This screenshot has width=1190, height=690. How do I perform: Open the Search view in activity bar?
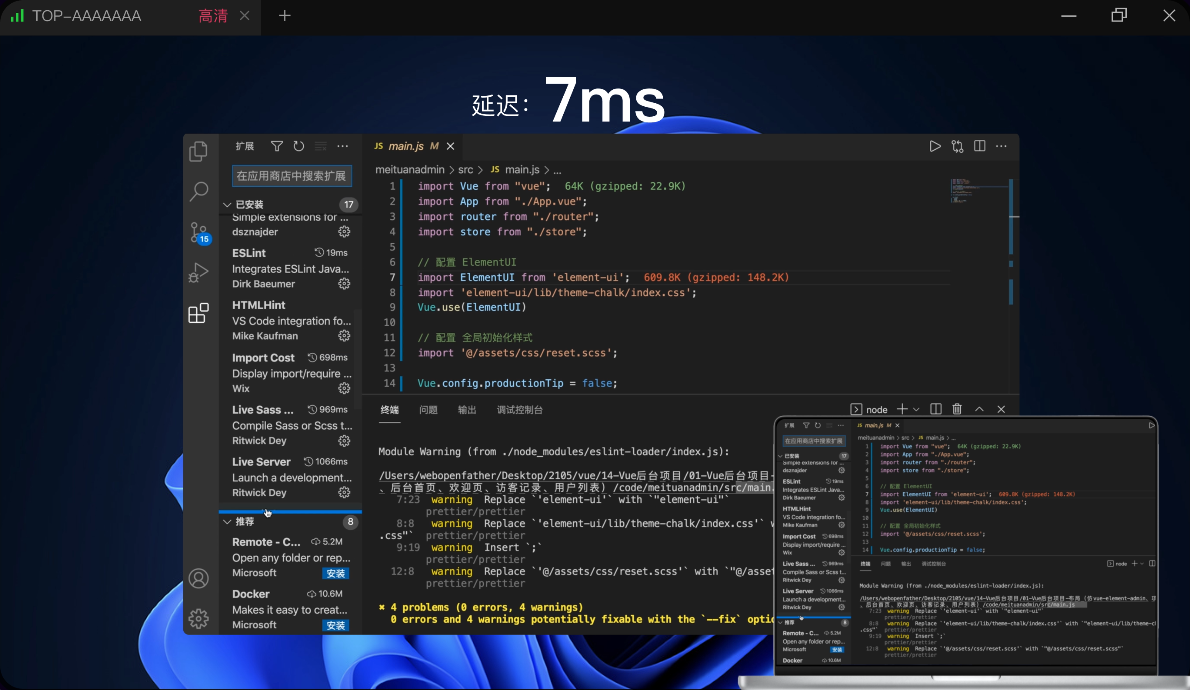coord(199,191)
